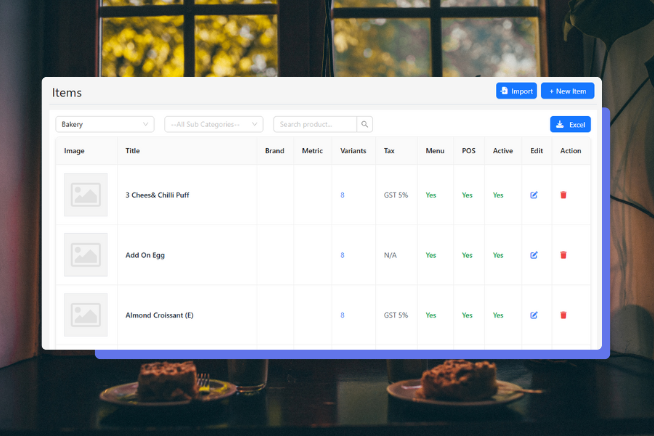Viewport: 654px width, 436px height.
Task: Select the Almond Croissant image thumbnail
Action: coord(86,315)
